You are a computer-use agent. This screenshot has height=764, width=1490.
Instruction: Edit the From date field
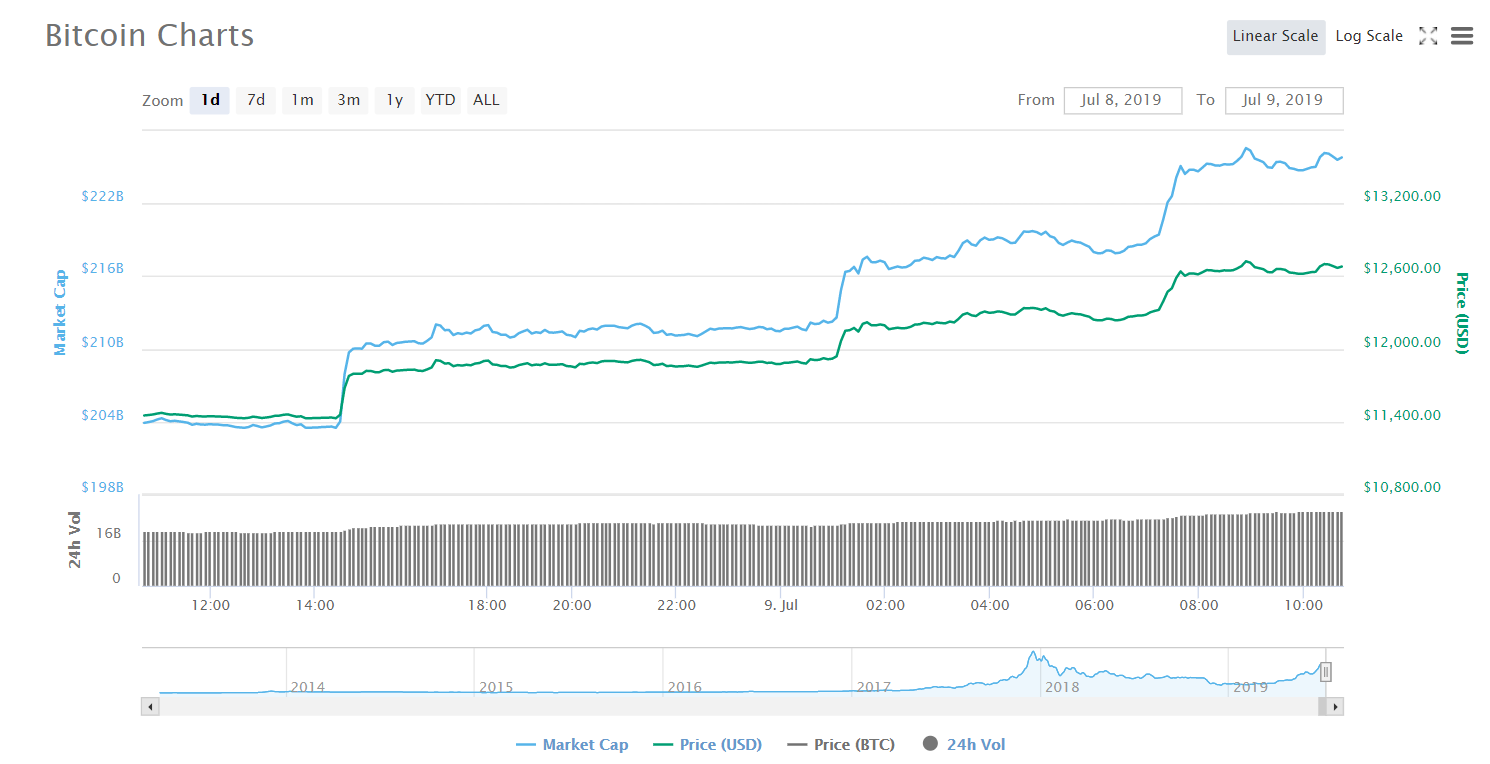(x=1123, y=100)
